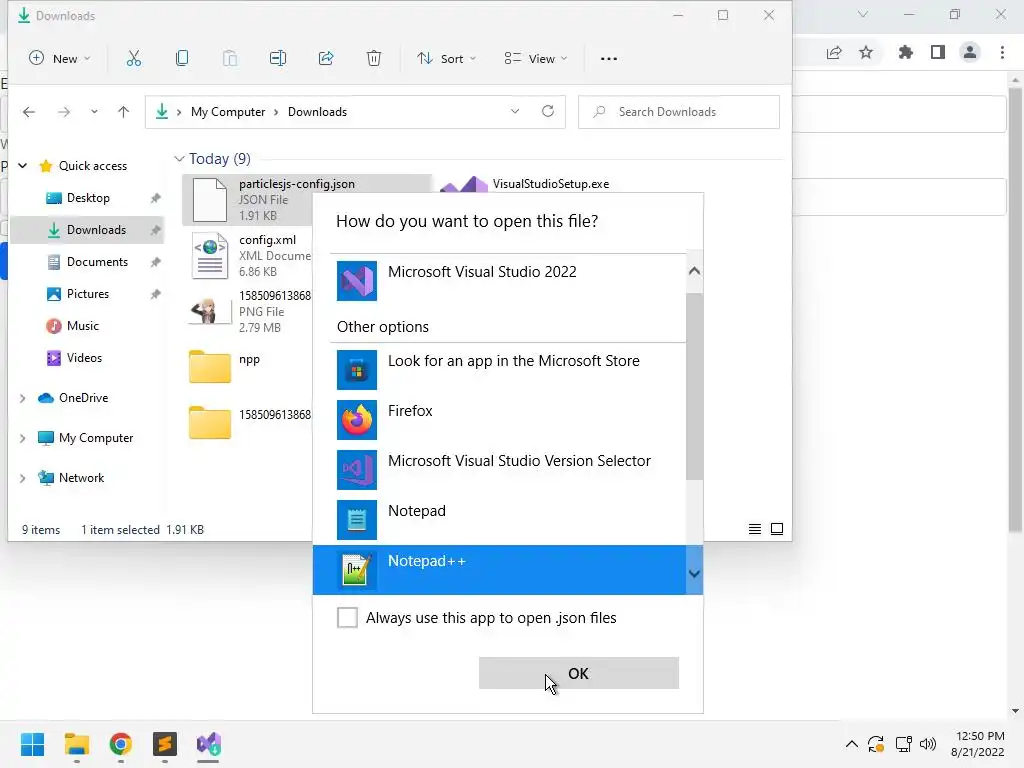Image resolution: width=1024 pixels, height=768 pixels.
Task: Click the app list scrollbar thumb
Action: [x=694, y=385]
